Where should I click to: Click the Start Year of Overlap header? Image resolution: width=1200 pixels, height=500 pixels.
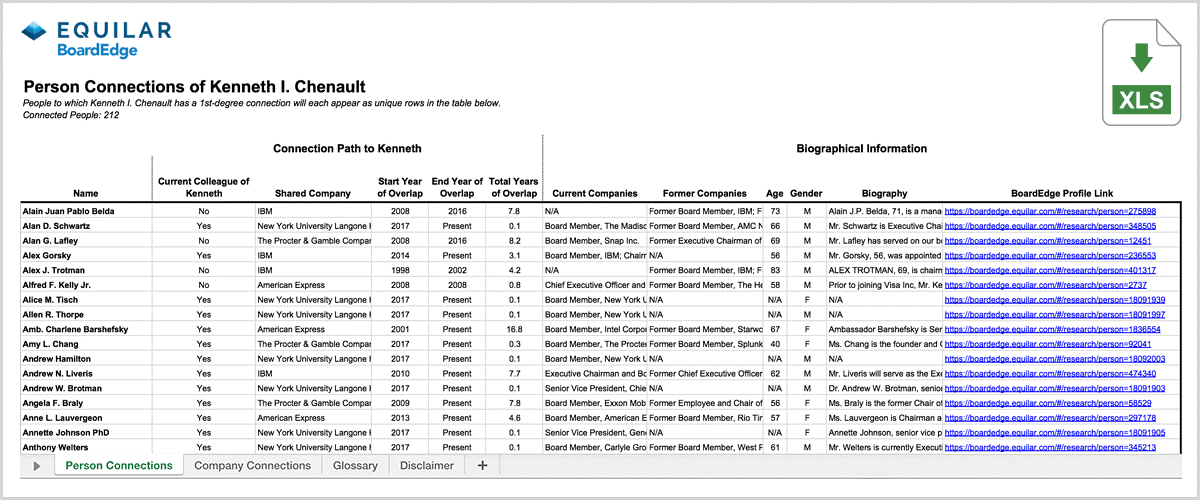click(x=399, y=187)
